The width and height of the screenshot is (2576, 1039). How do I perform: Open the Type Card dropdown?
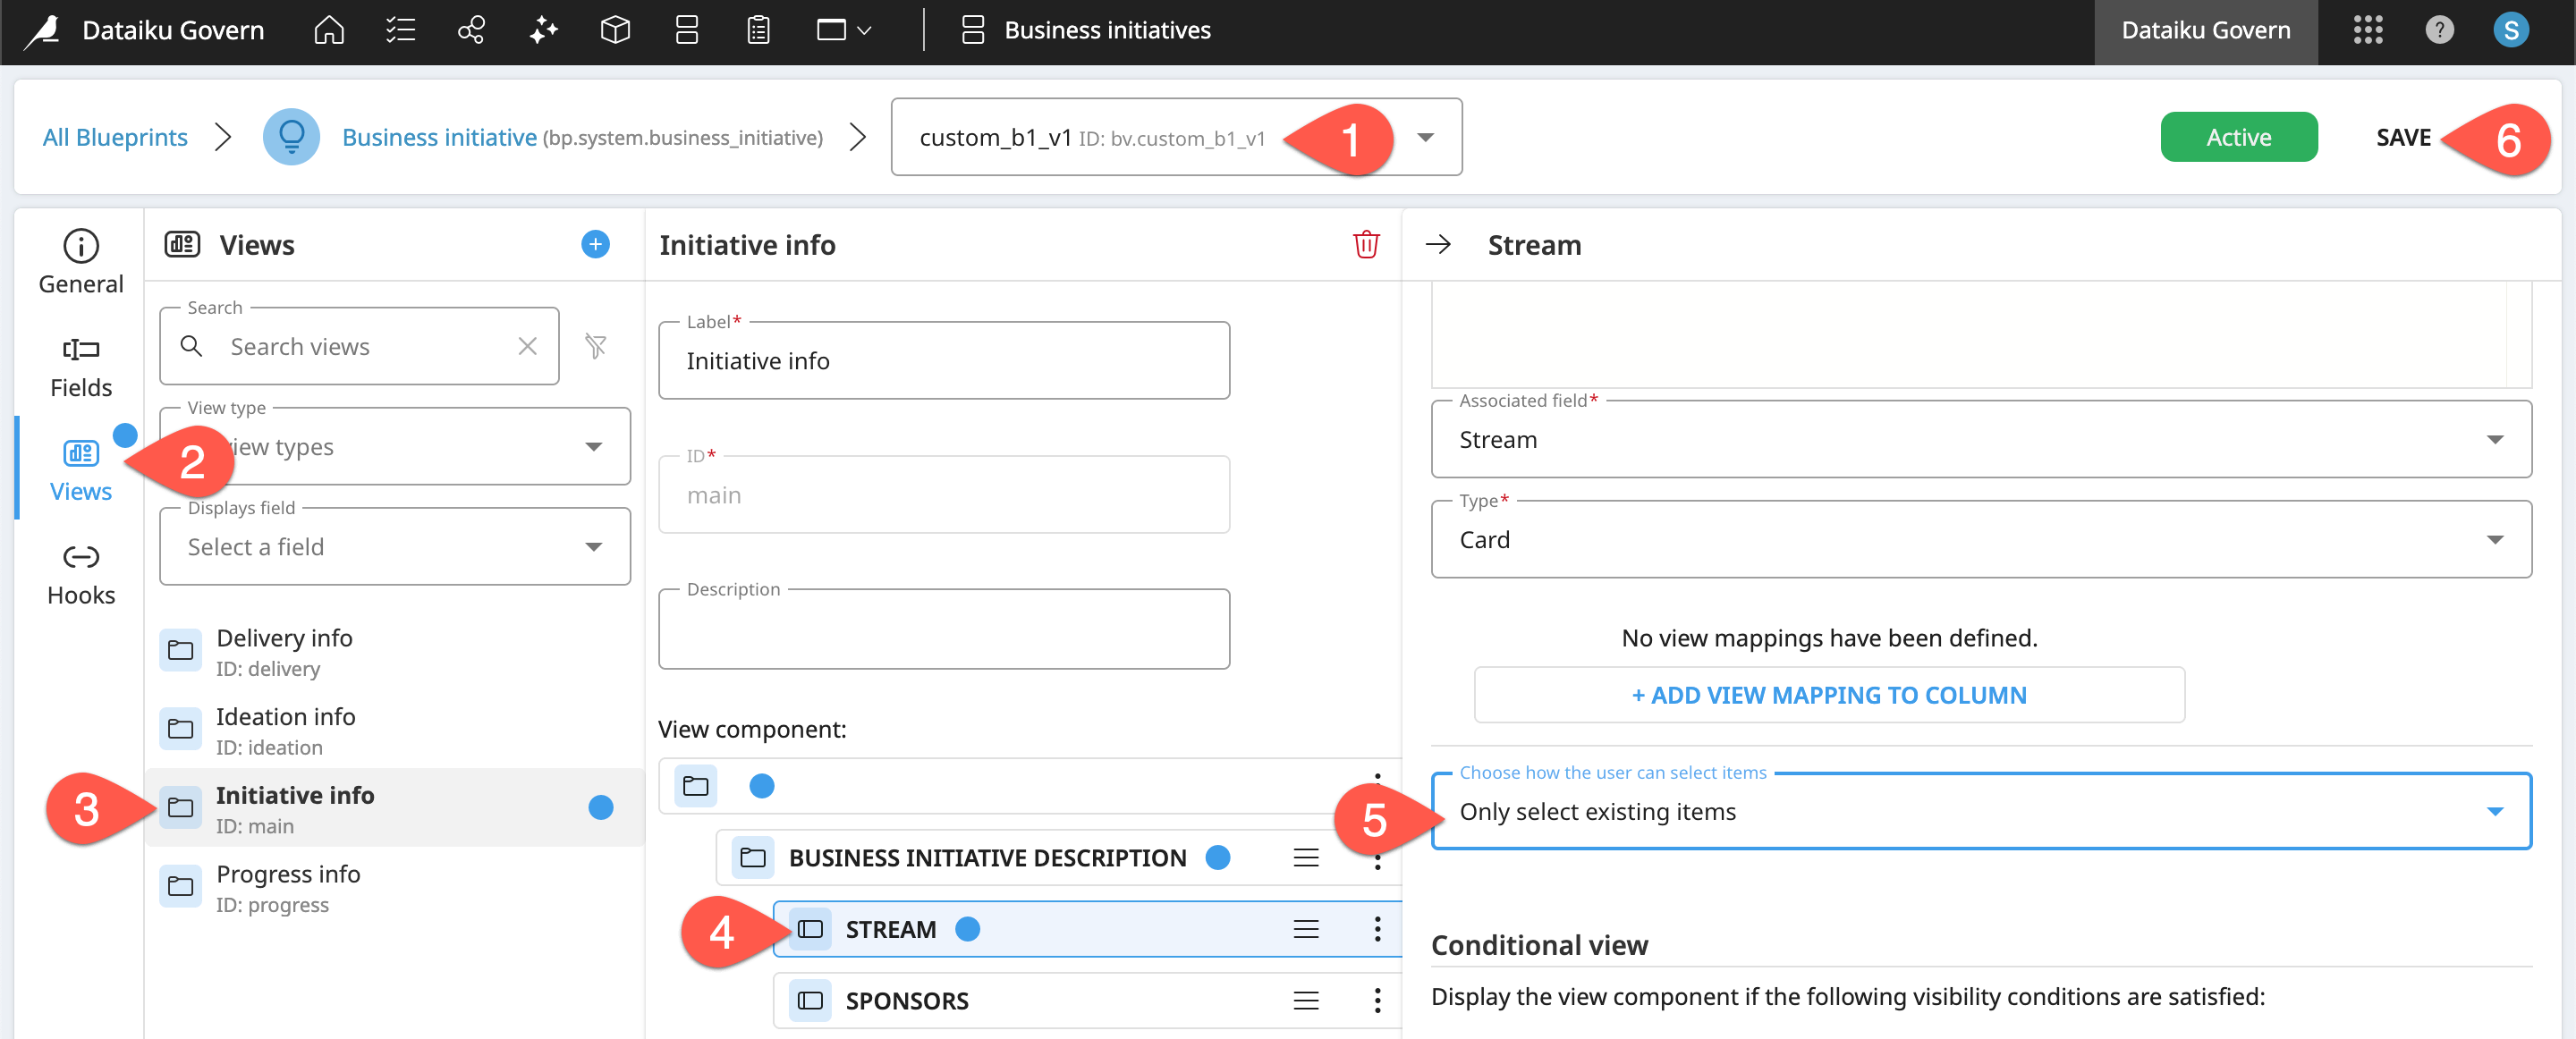pyautogui.click(x=1980, y=540)
